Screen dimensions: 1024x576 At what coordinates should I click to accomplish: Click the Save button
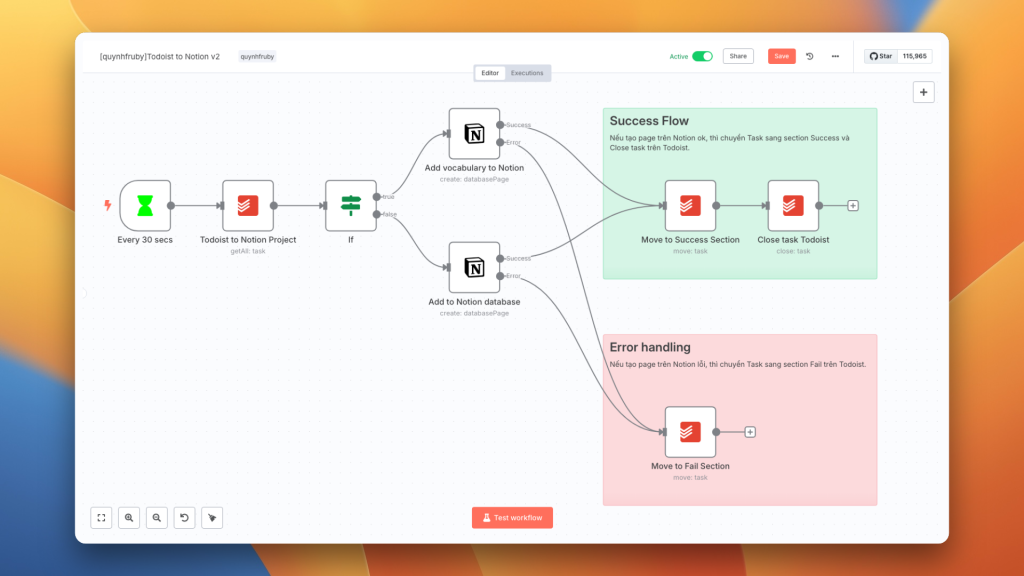click(x=782, y=56)
